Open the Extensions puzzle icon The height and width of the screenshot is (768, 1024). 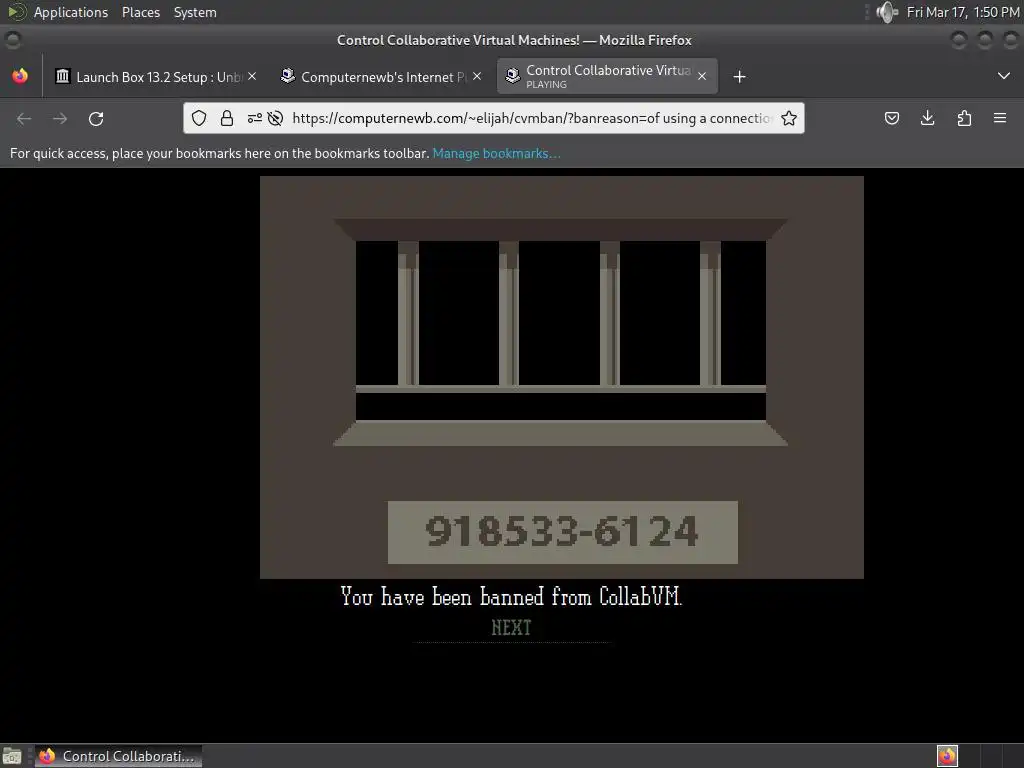[x=964, y=118]
